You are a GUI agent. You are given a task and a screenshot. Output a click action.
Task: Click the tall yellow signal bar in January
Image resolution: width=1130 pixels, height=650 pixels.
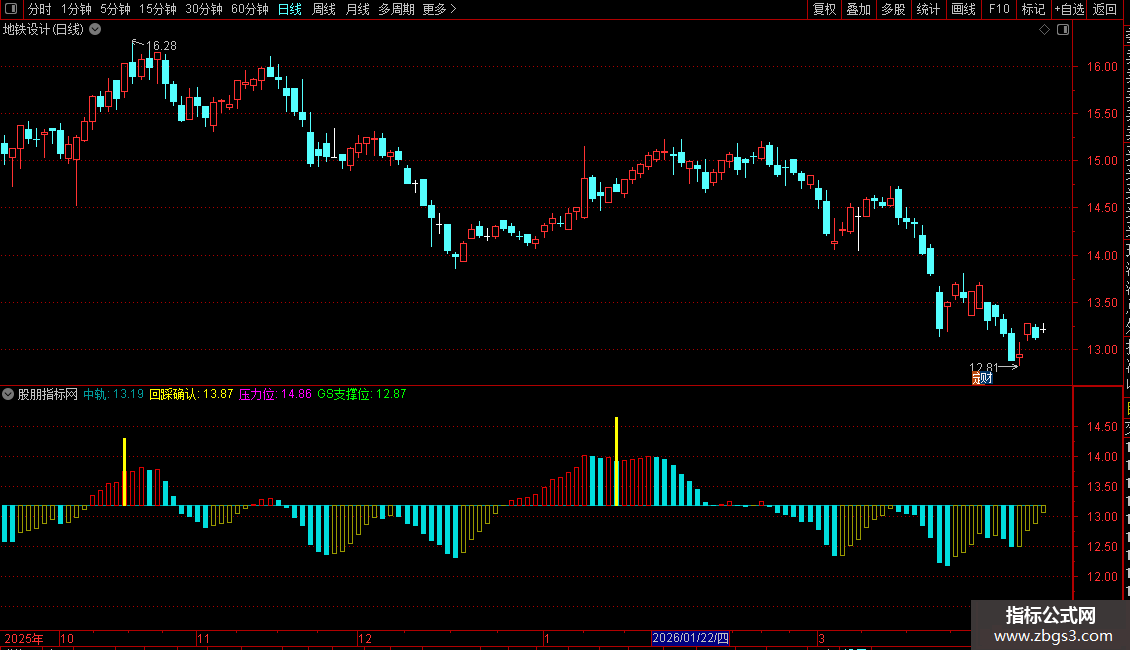[616, 461]
